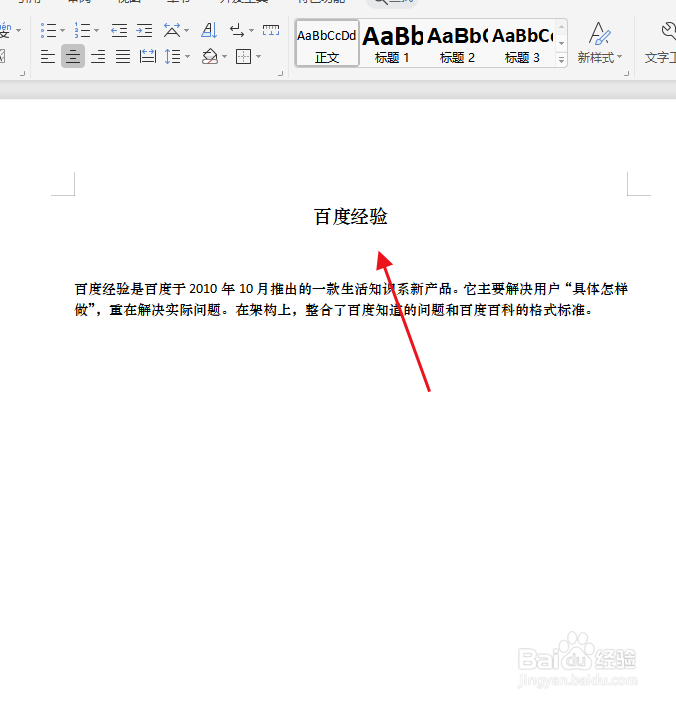
Task: Open the paragraph settings dialog launcher
Action: click(281, 73)
